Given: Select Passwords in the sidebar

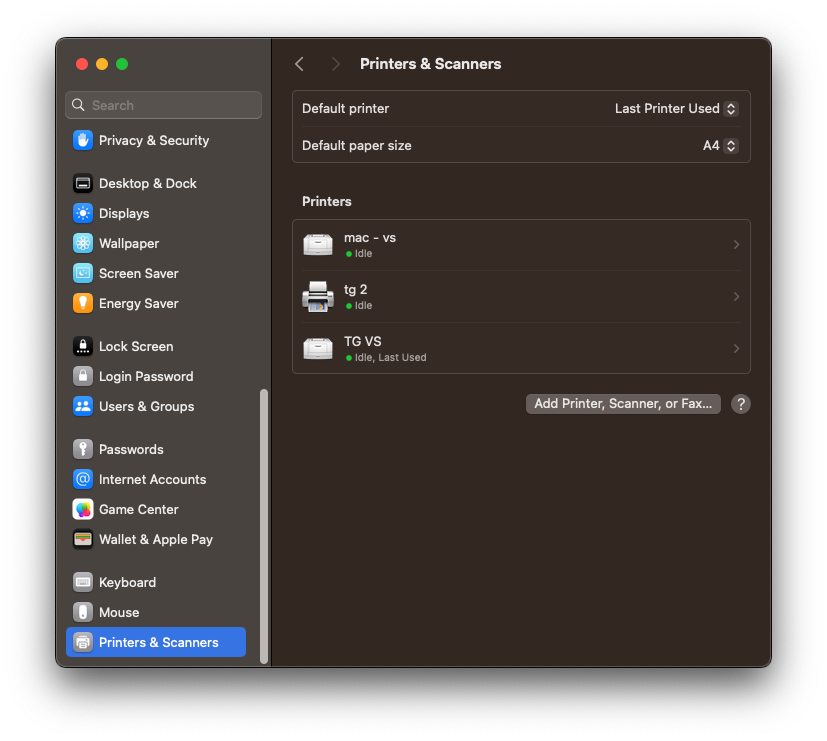Looking at the screenshot, I should pos(156,449).
